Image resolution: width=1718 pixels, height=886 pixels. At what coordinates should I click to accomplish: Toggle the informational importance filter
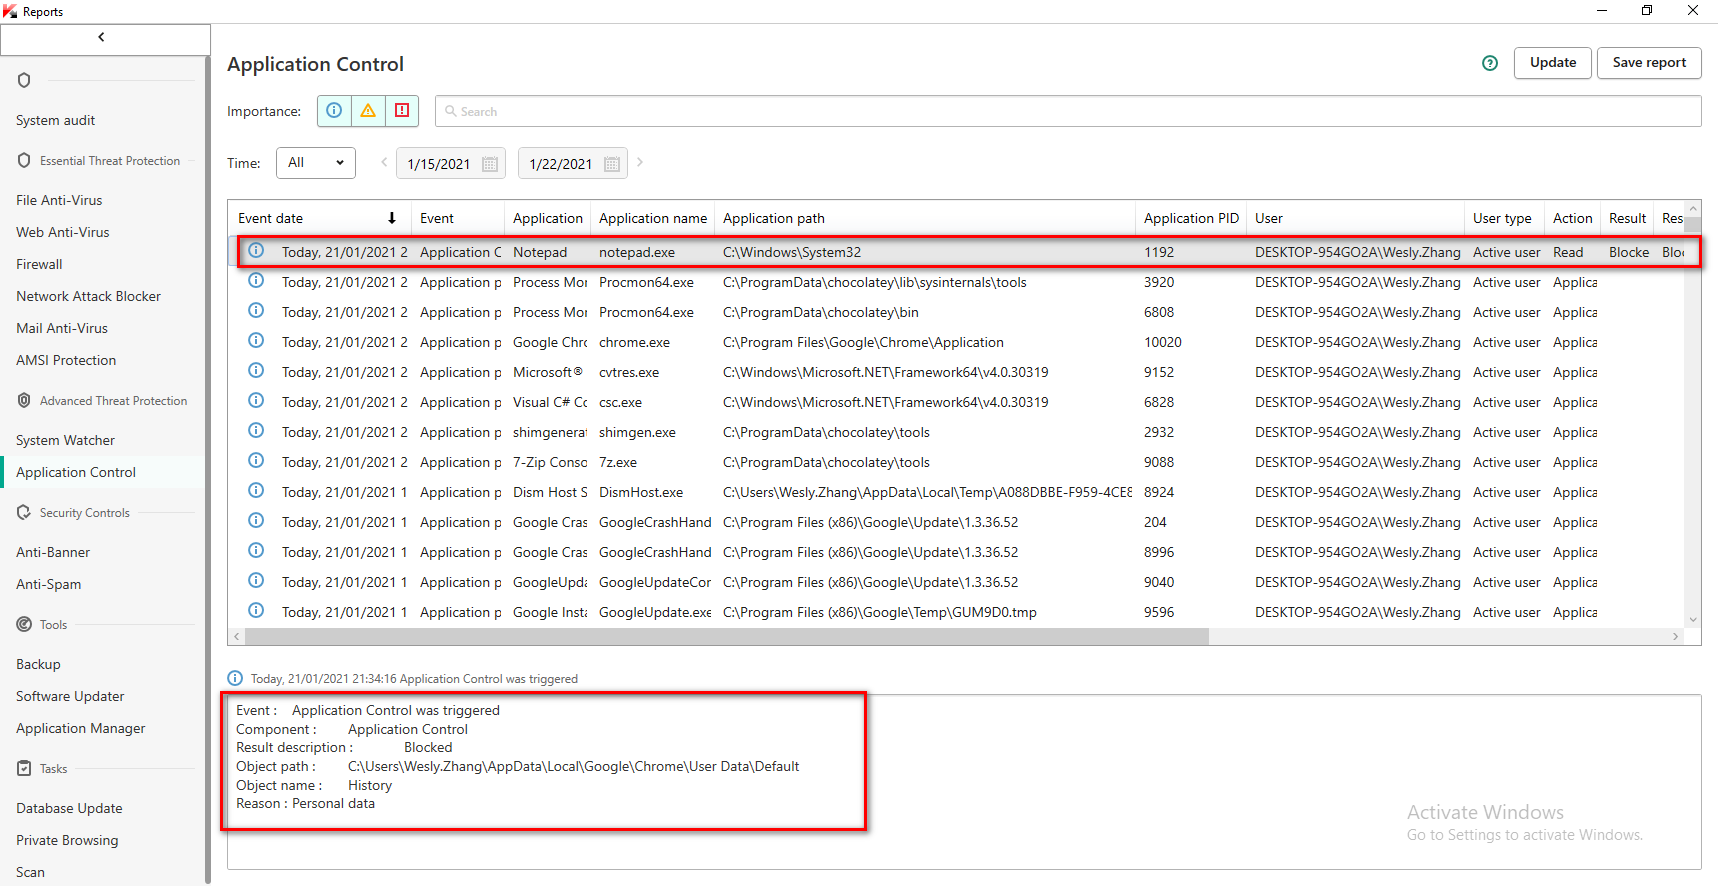tap(335, 111)
